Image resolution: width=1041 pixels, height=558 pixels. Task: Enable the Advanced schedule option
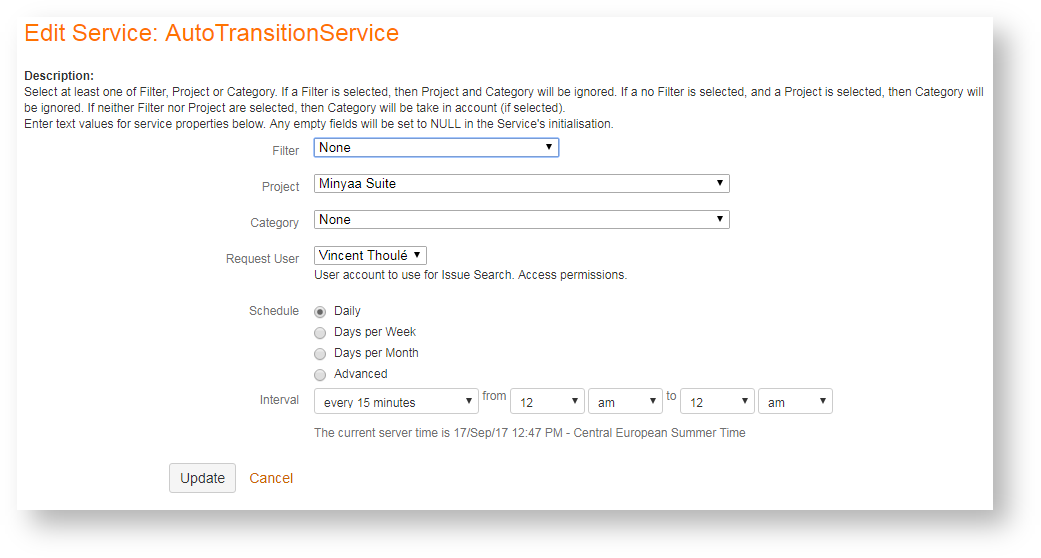[320, 375]
